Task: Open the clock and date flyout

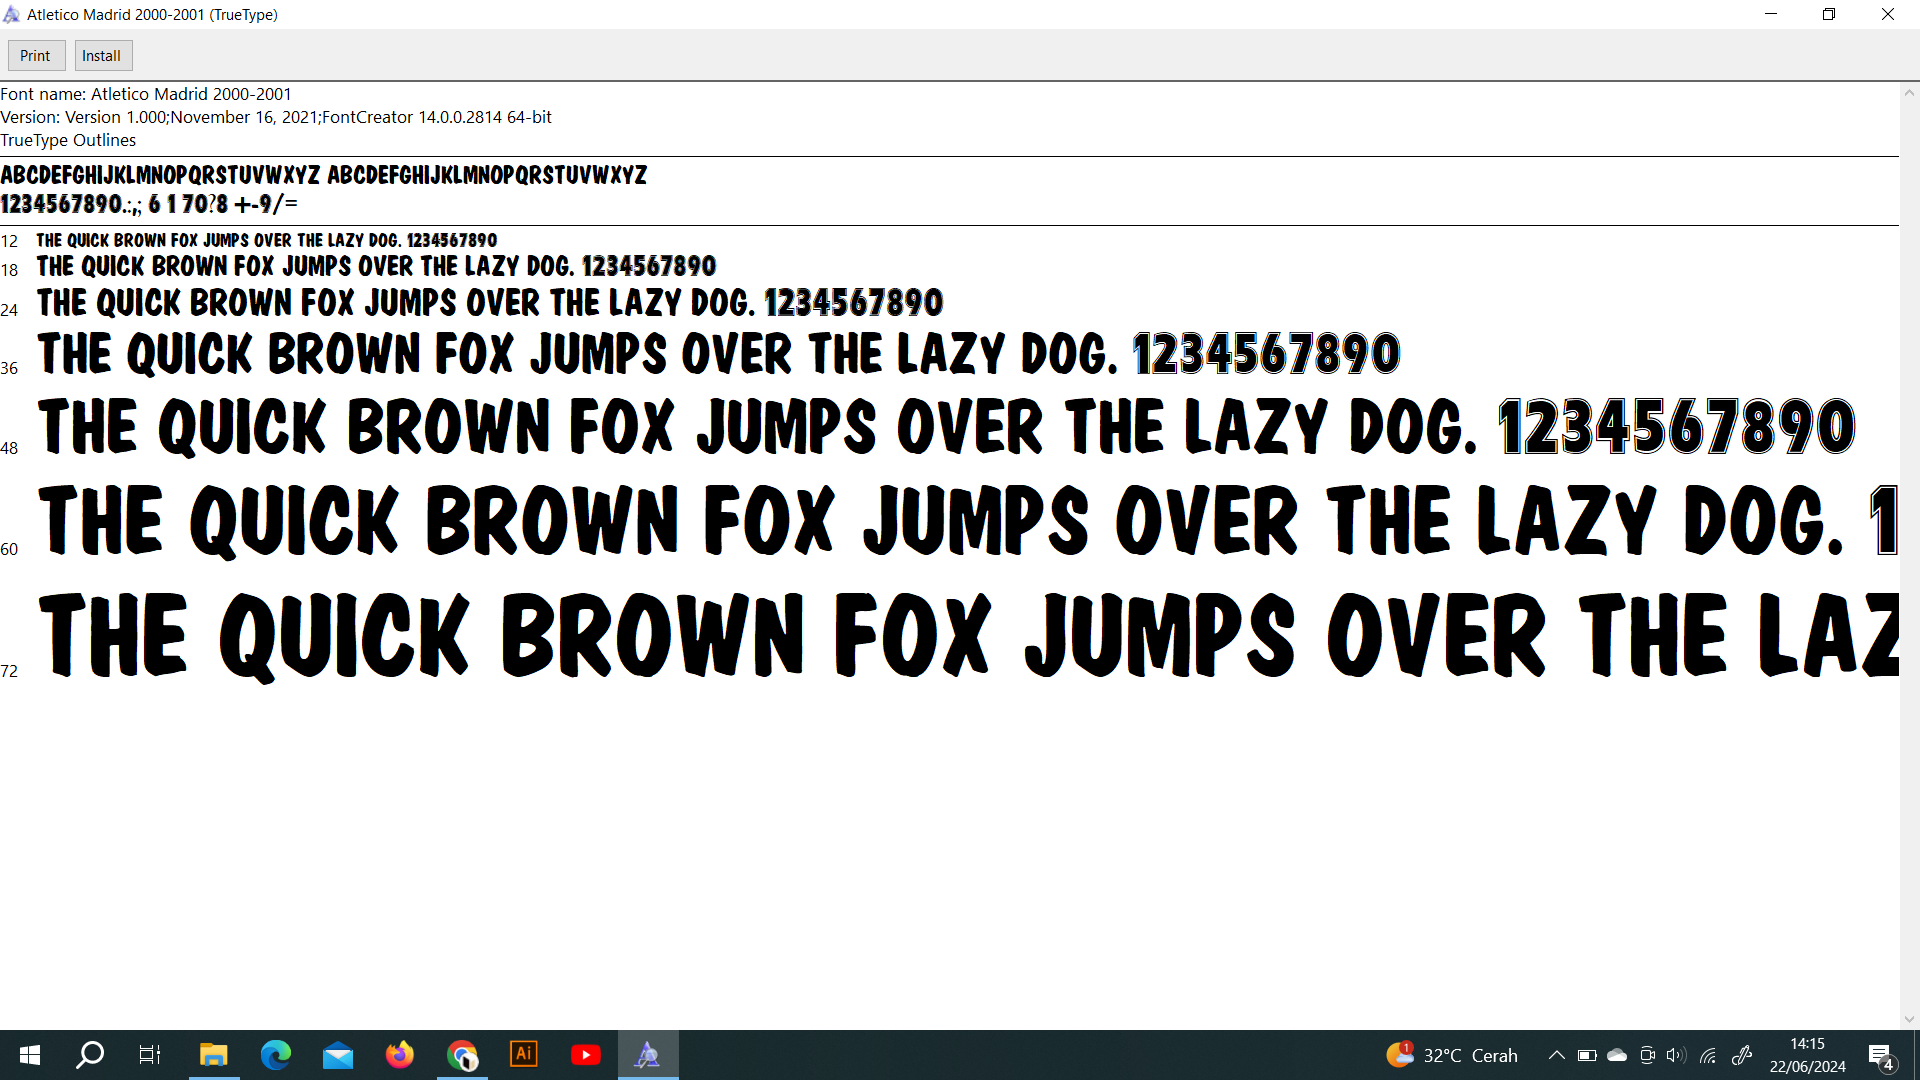Action: (x=1807, y=1055)
